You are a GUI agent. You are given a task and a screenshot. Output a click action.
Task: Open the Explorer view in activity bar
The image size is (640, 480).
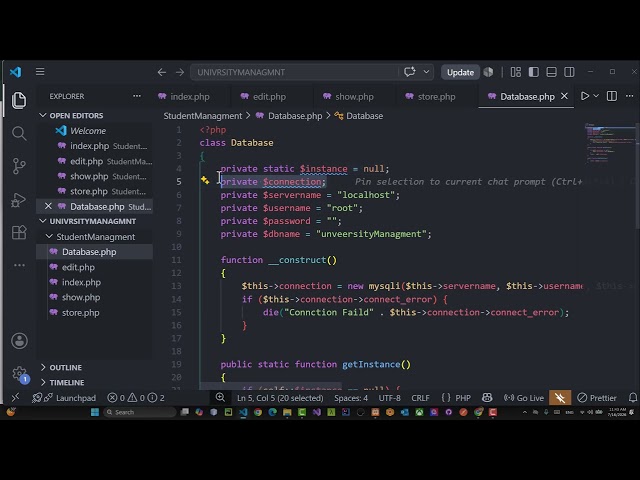click(x=19, y=100)
